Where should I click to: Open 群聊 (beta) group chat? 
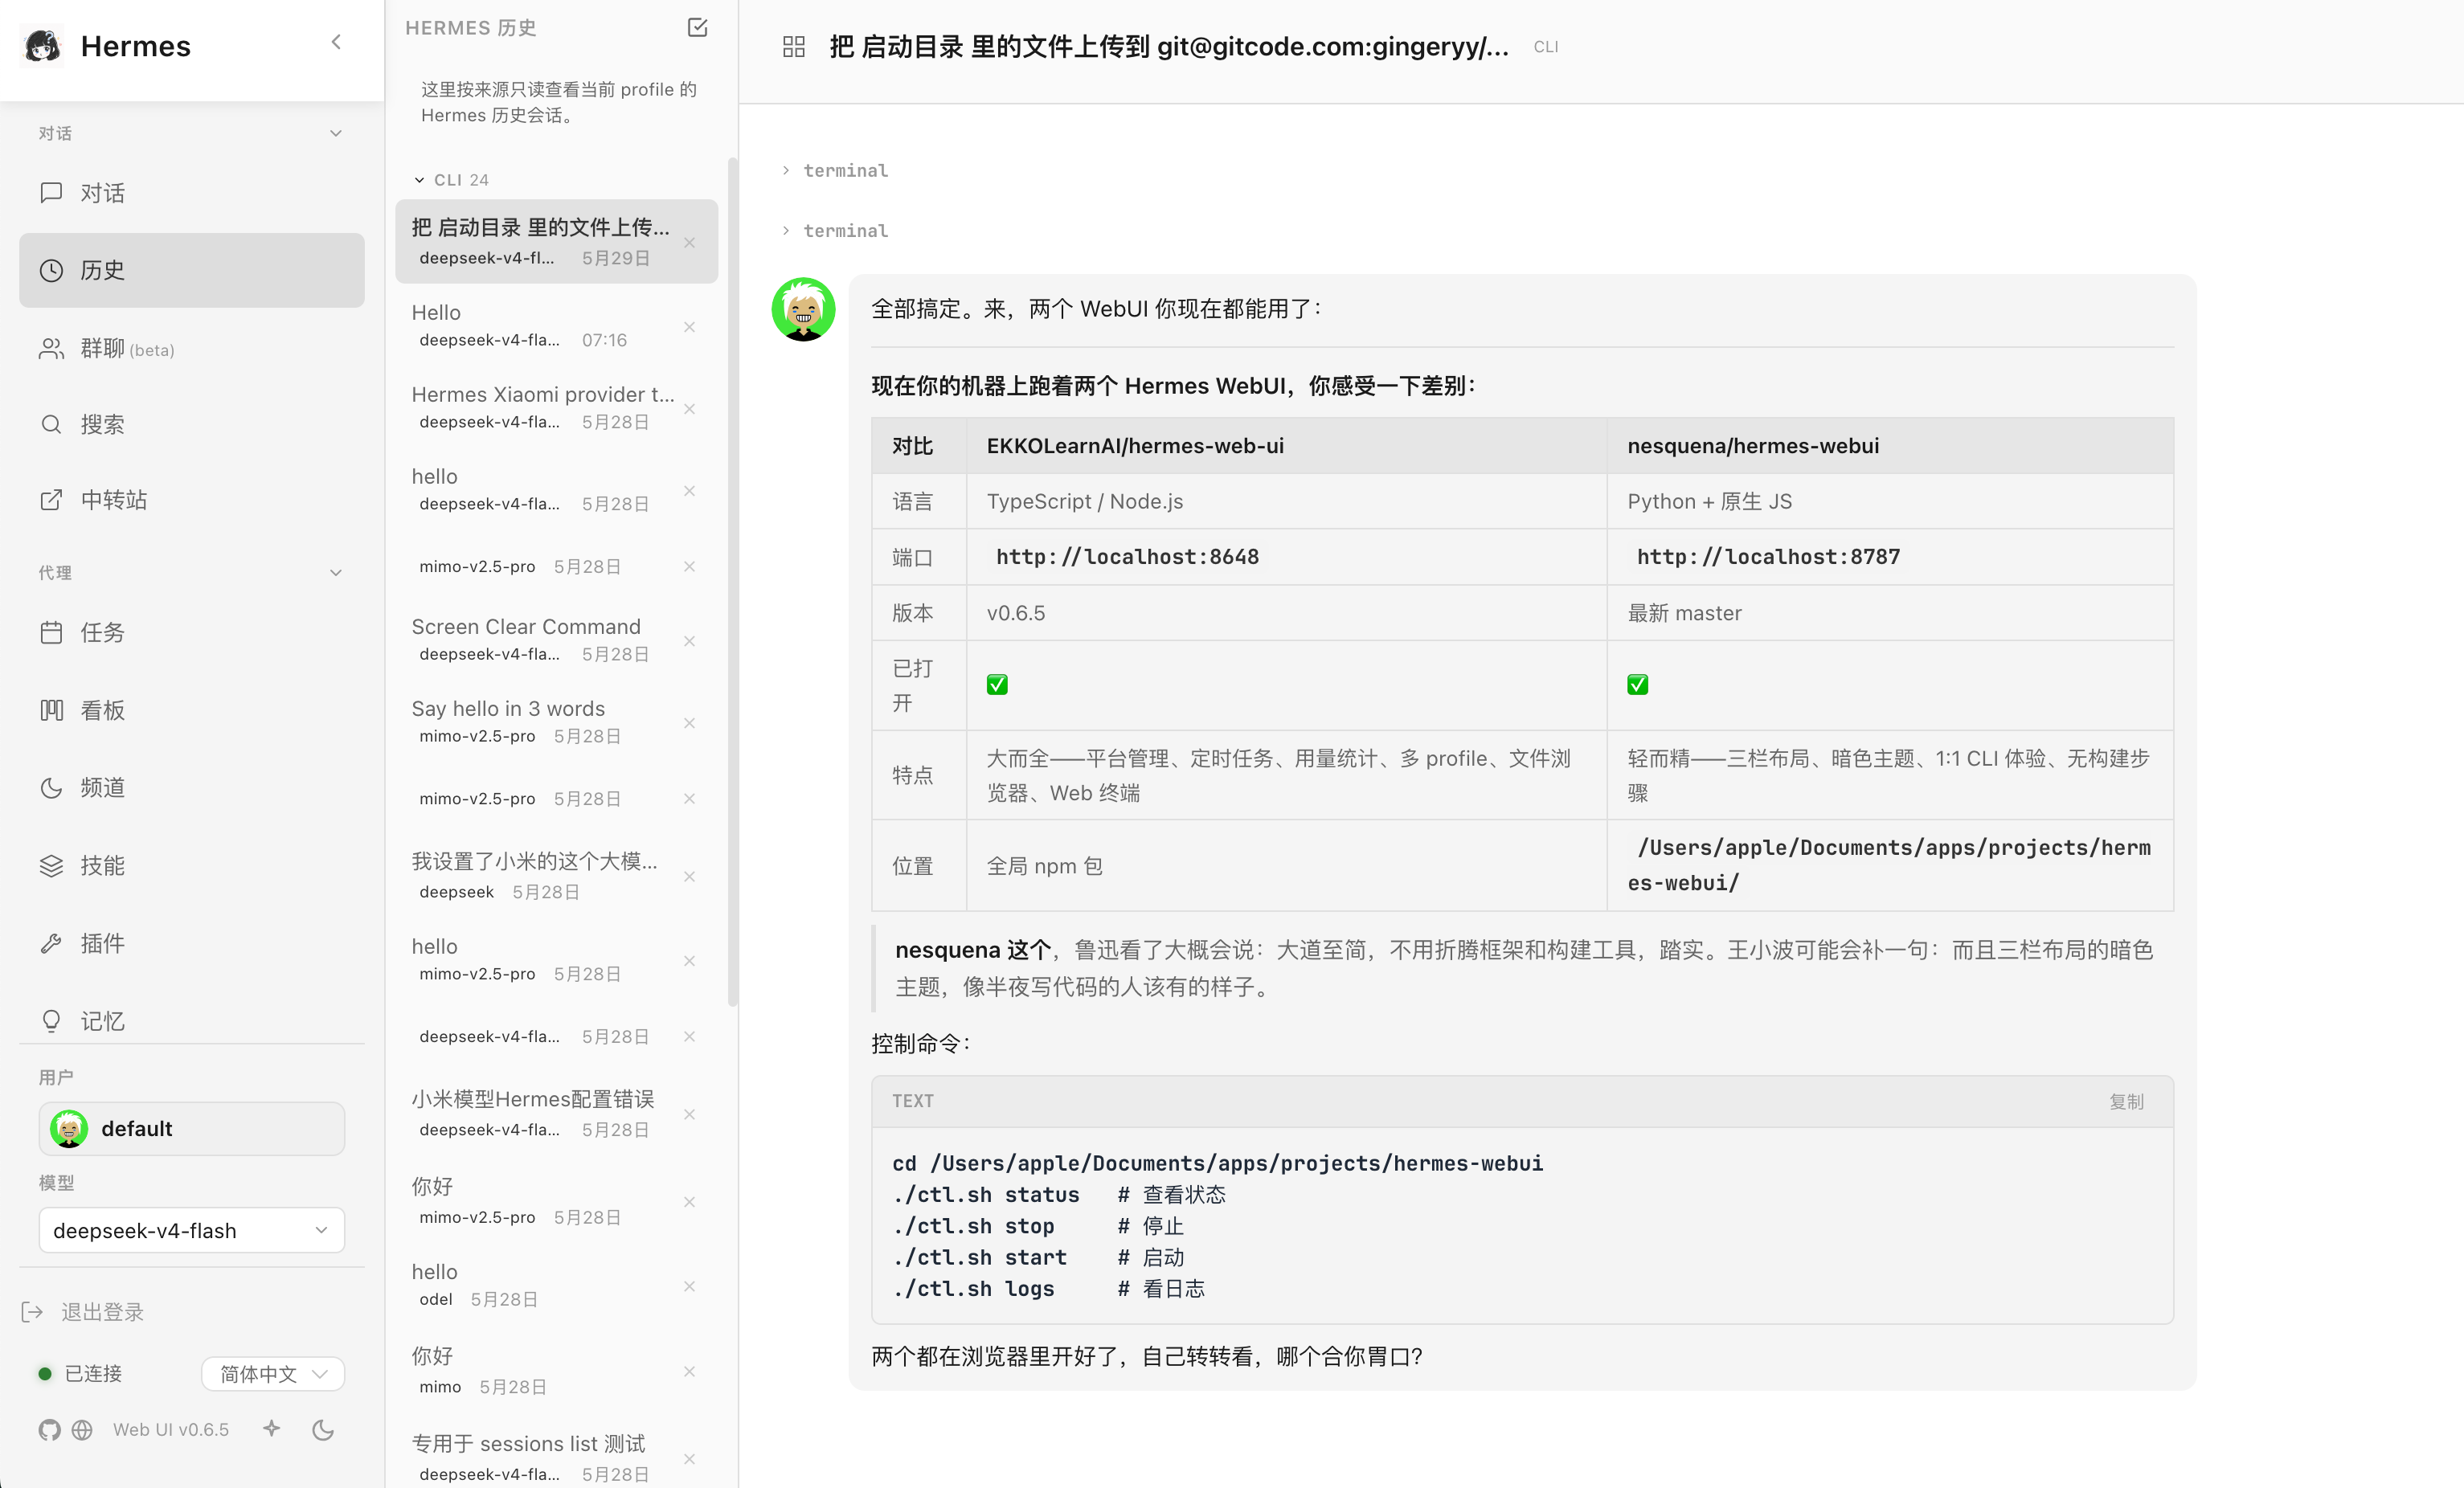point(191,348)
